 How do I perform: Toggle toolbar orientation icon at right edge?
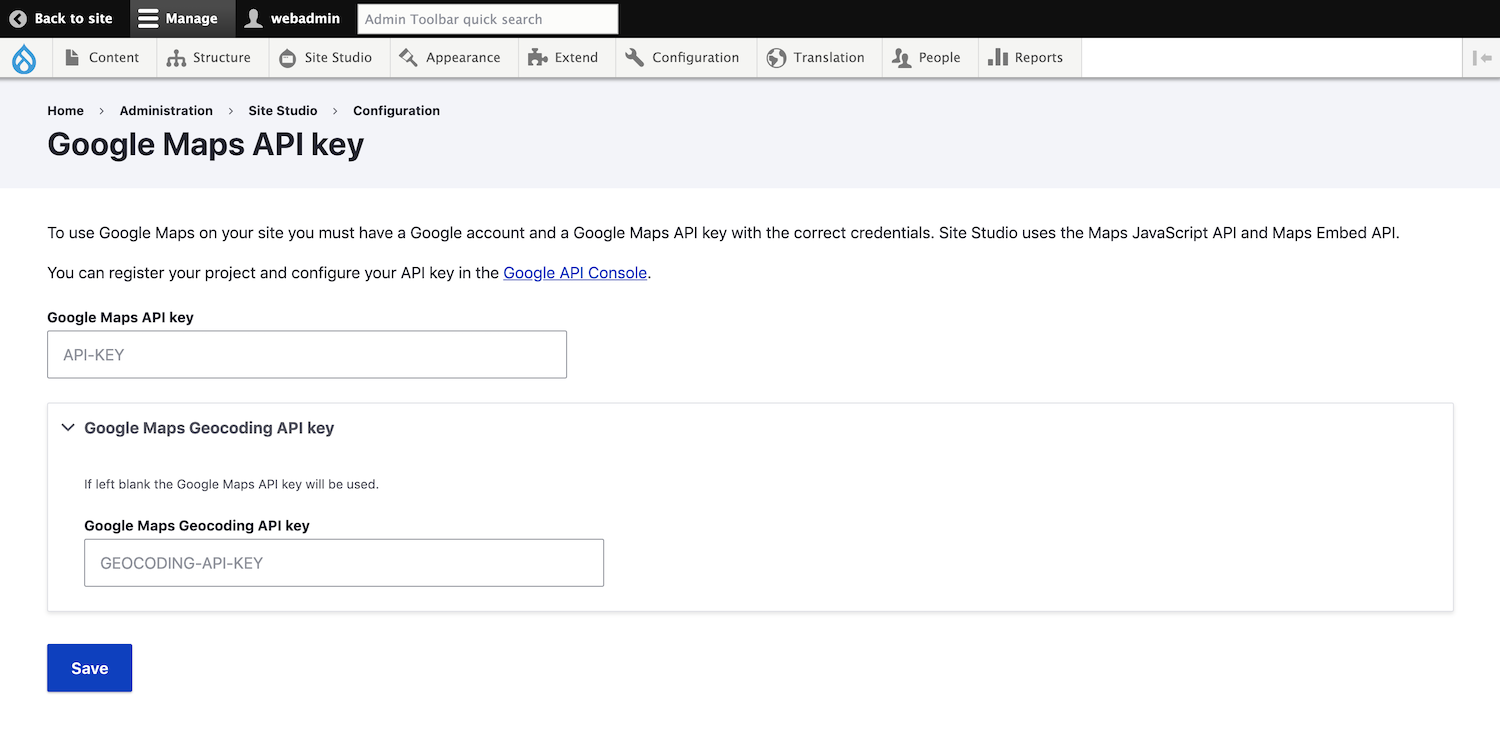point(1482,58)
